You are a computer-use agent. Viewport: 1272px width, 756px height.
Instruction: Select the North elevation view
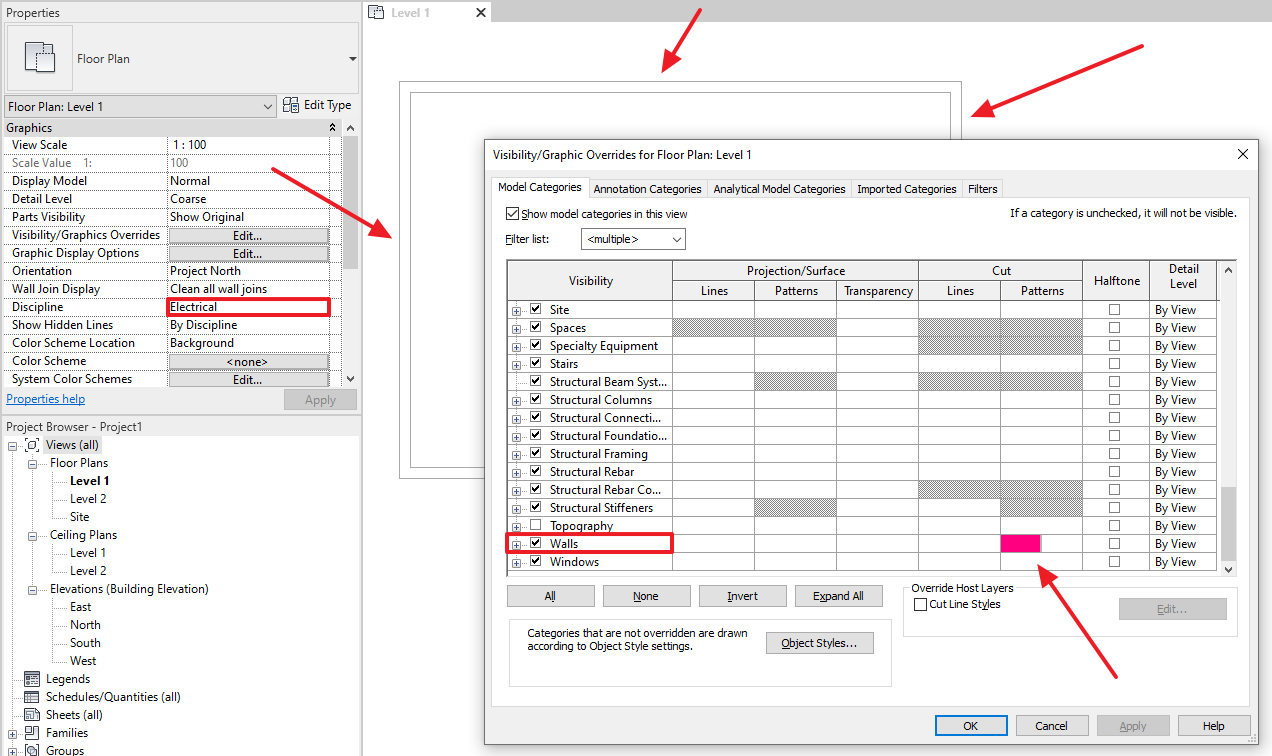(x=85, y=625)
